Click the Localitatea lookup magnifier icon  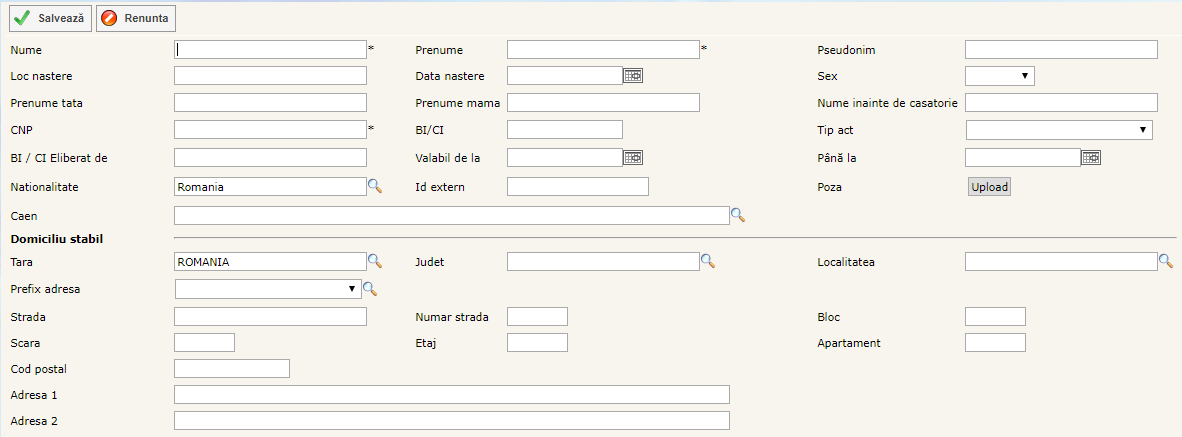[1166, 261]
